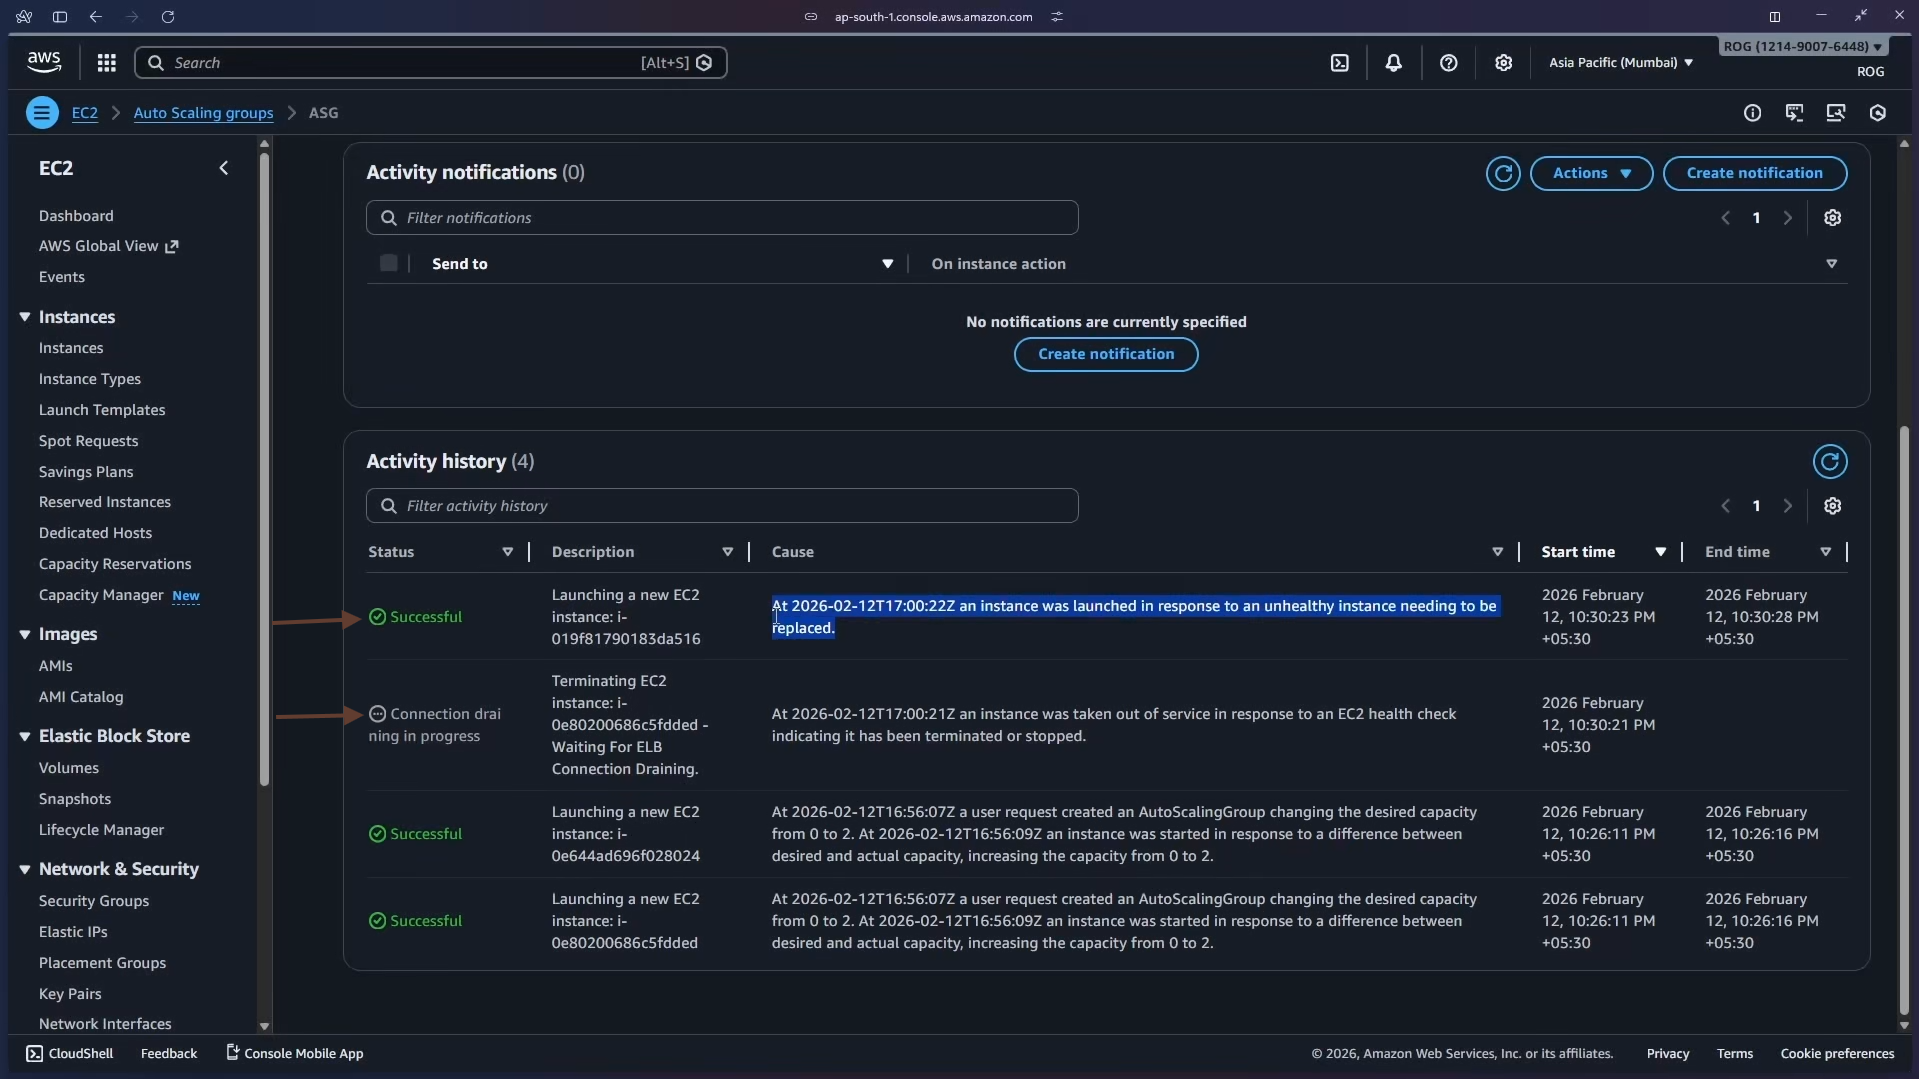Click the Filter activity history field

(x=721, y=505)
